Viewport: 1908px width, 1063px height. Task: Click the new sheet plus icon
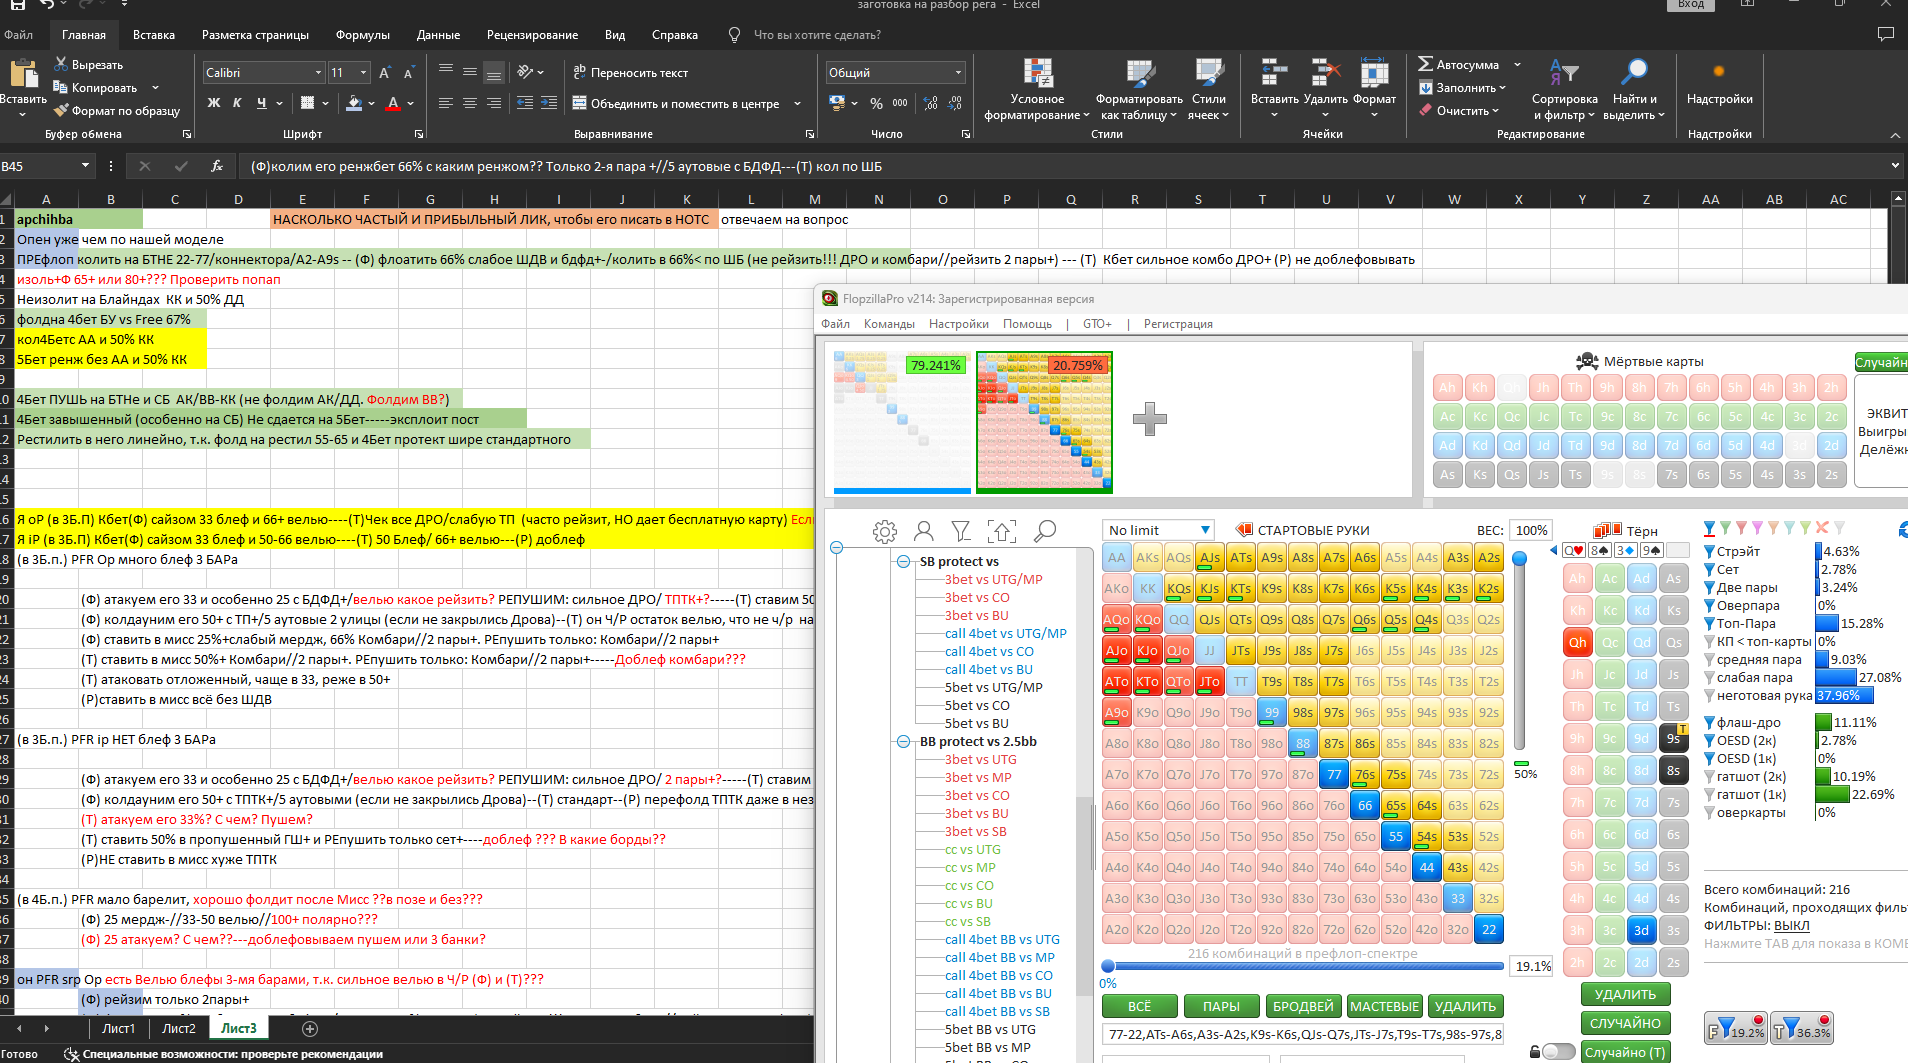point(310,1028)
